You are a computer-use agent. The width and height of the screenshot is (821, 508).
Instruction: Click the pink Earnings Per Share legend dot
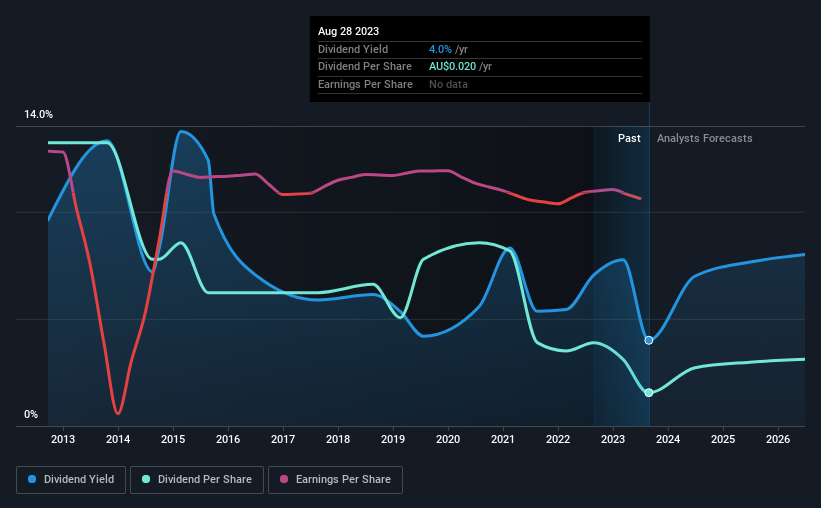(284, 479)
